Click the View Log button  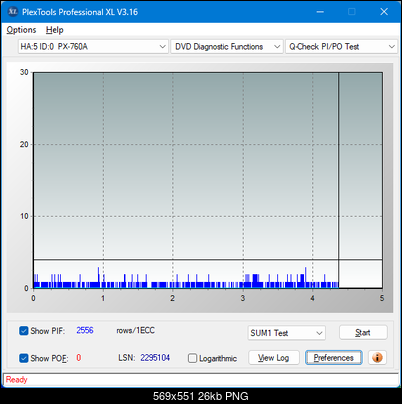[x=274, y=358]
